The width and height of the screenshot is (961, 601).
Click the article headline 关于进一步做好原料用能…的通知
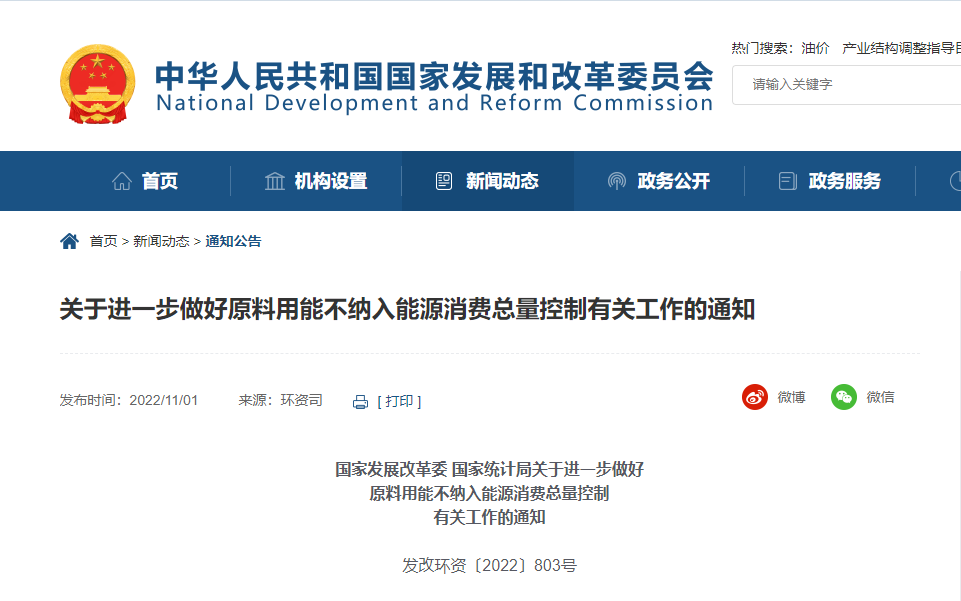click(407, 309)
